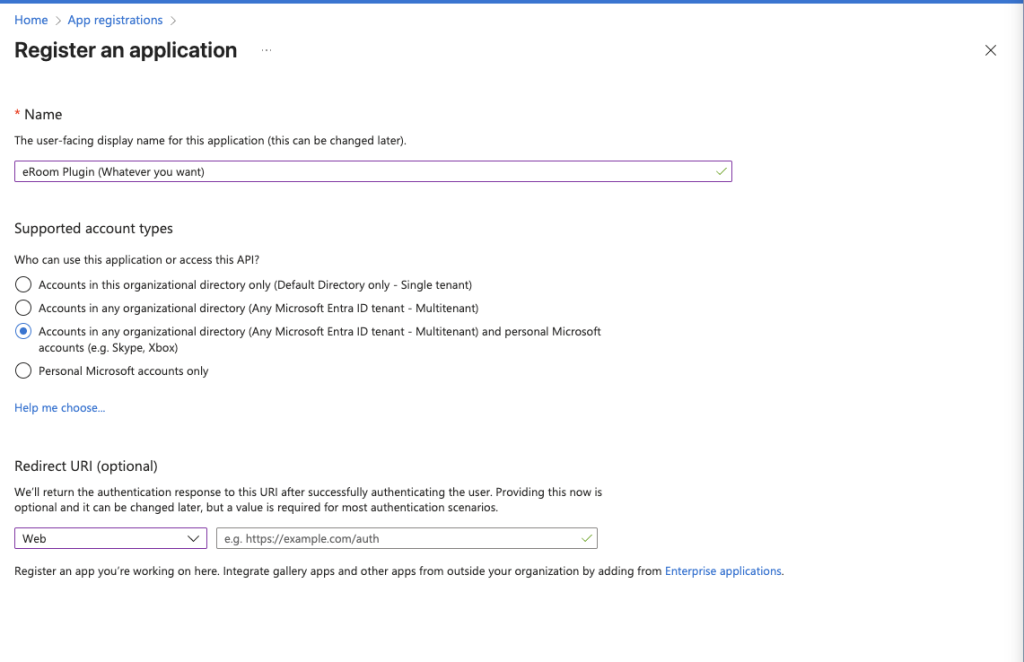
Task: Click into the application Name text field
Action: (x=360, y=172)
